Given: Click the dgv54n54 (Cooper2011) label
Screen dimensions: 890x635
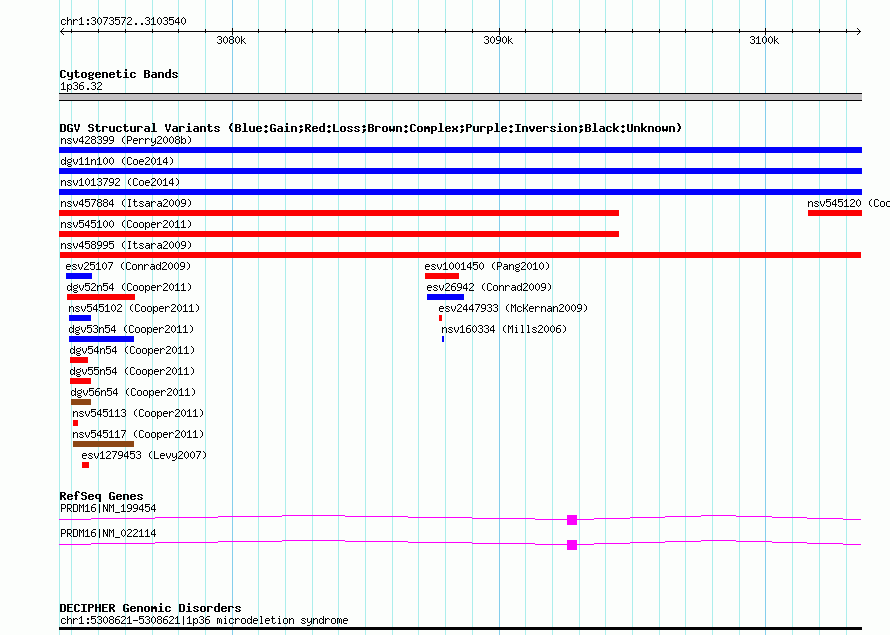Looking at the screenshot, I should pos(132,350).
